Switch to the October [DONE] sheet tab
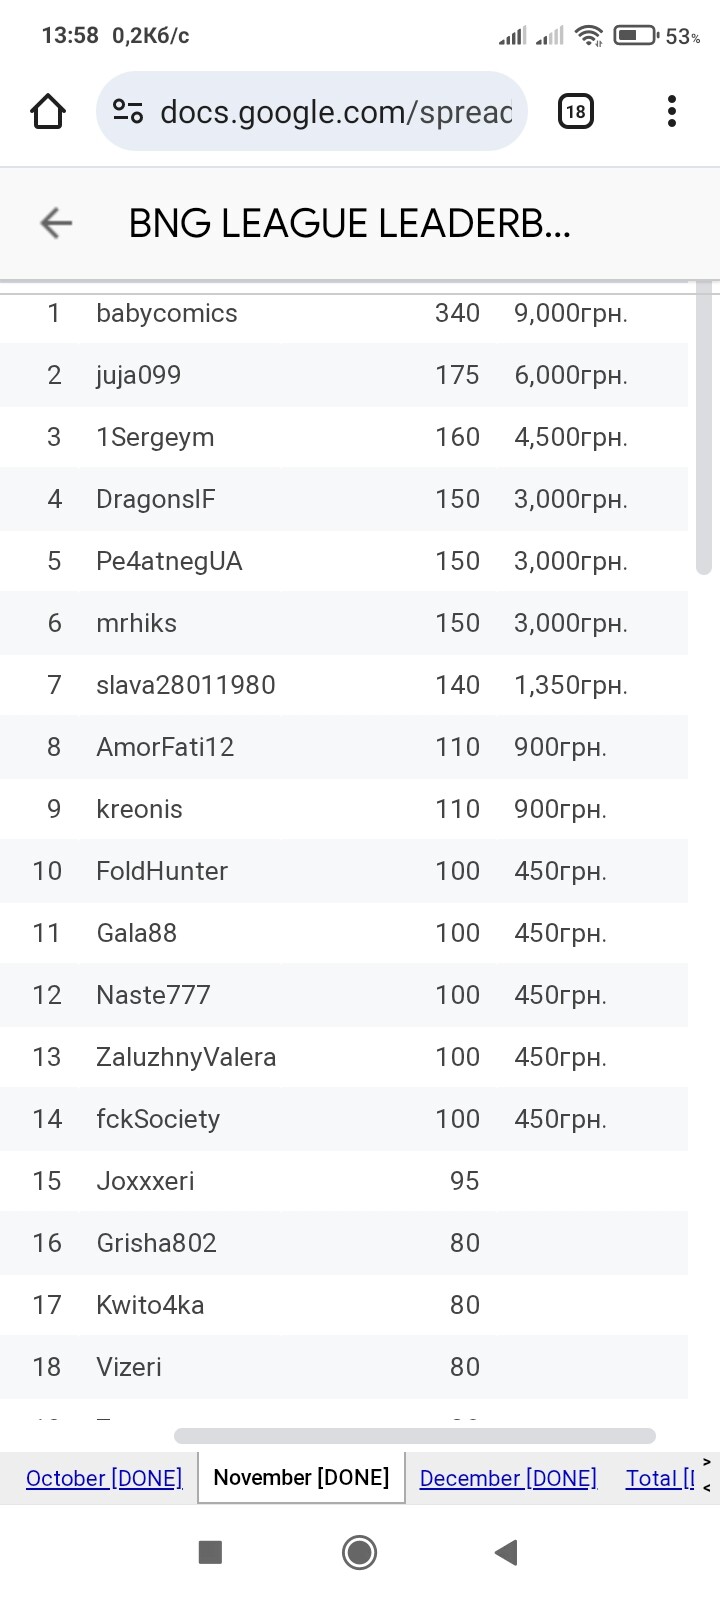The height and width of the screenshot is (1600, 720). tap(104, 1478)
